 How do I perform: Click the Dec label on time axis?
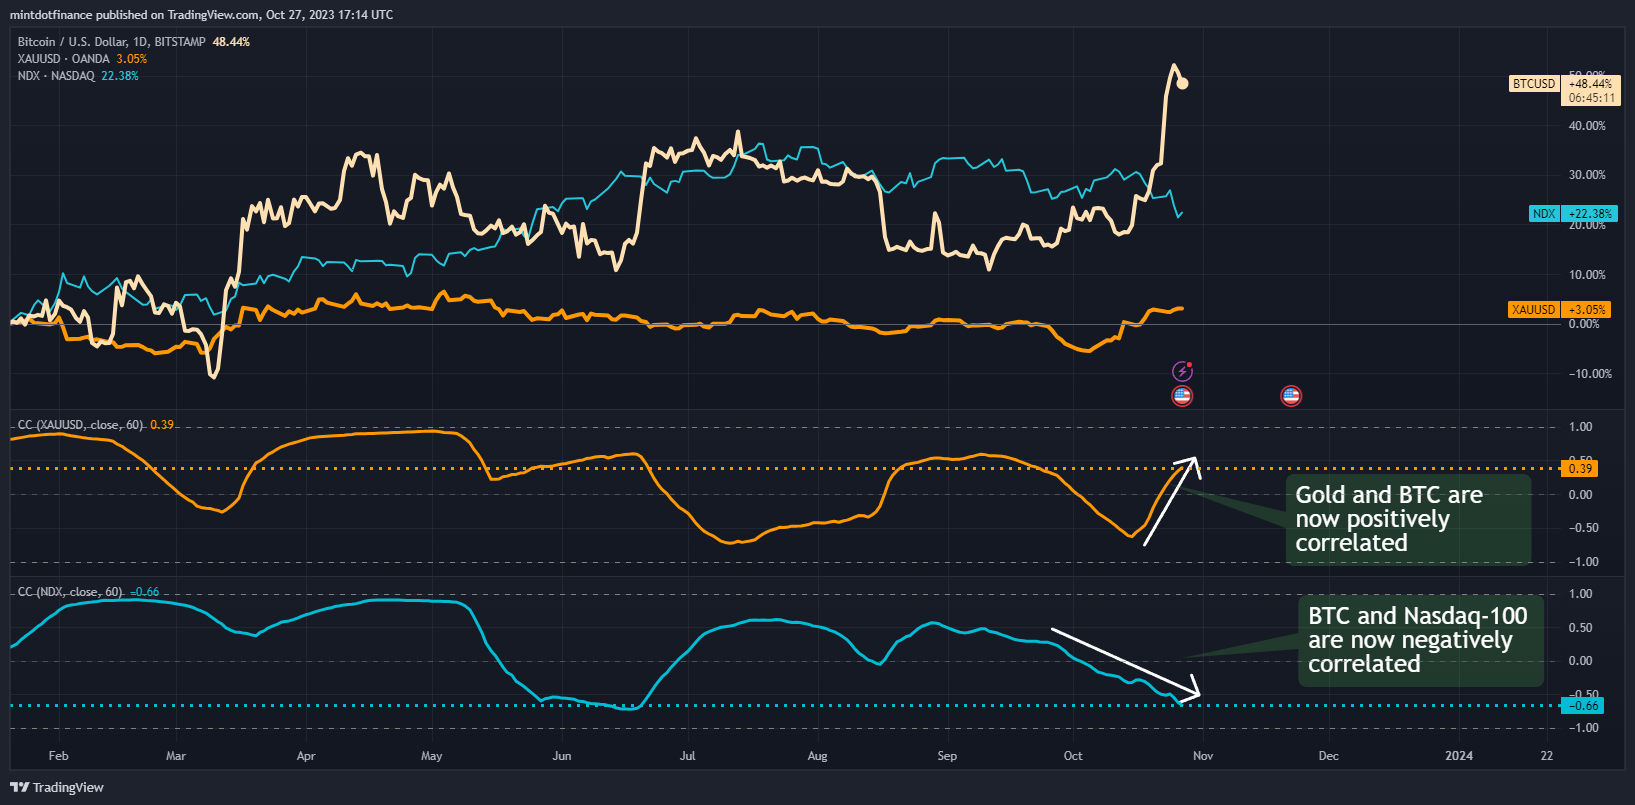(x=1329, y=756)
